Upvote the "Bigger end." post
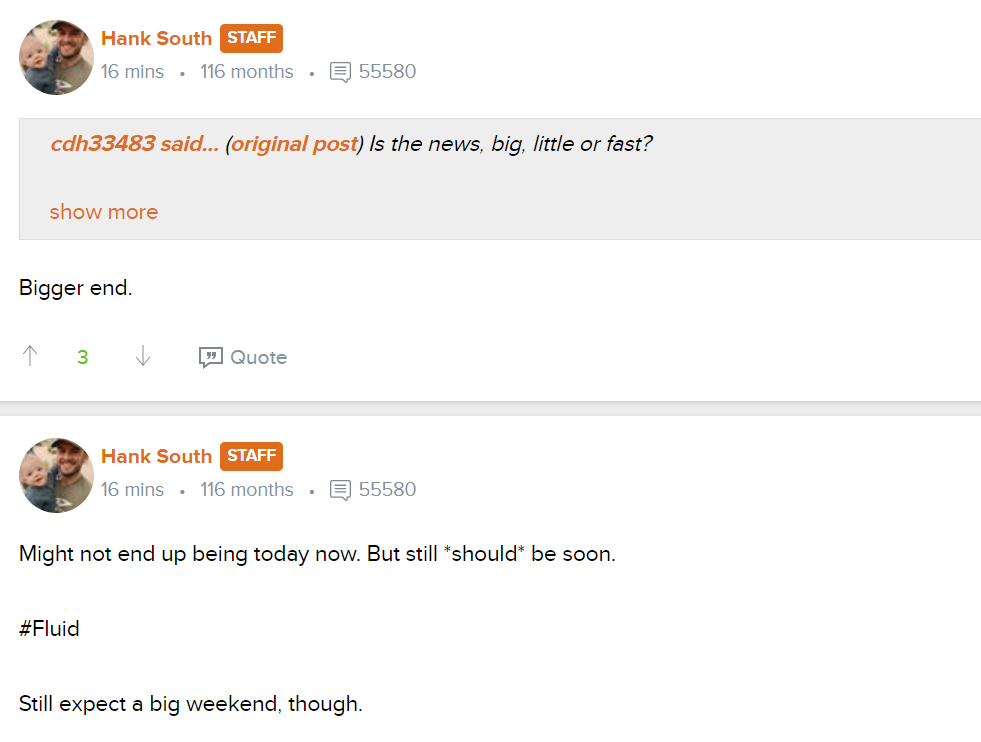The height and width of the screenshot is (742, 981). tap(30, 356)
